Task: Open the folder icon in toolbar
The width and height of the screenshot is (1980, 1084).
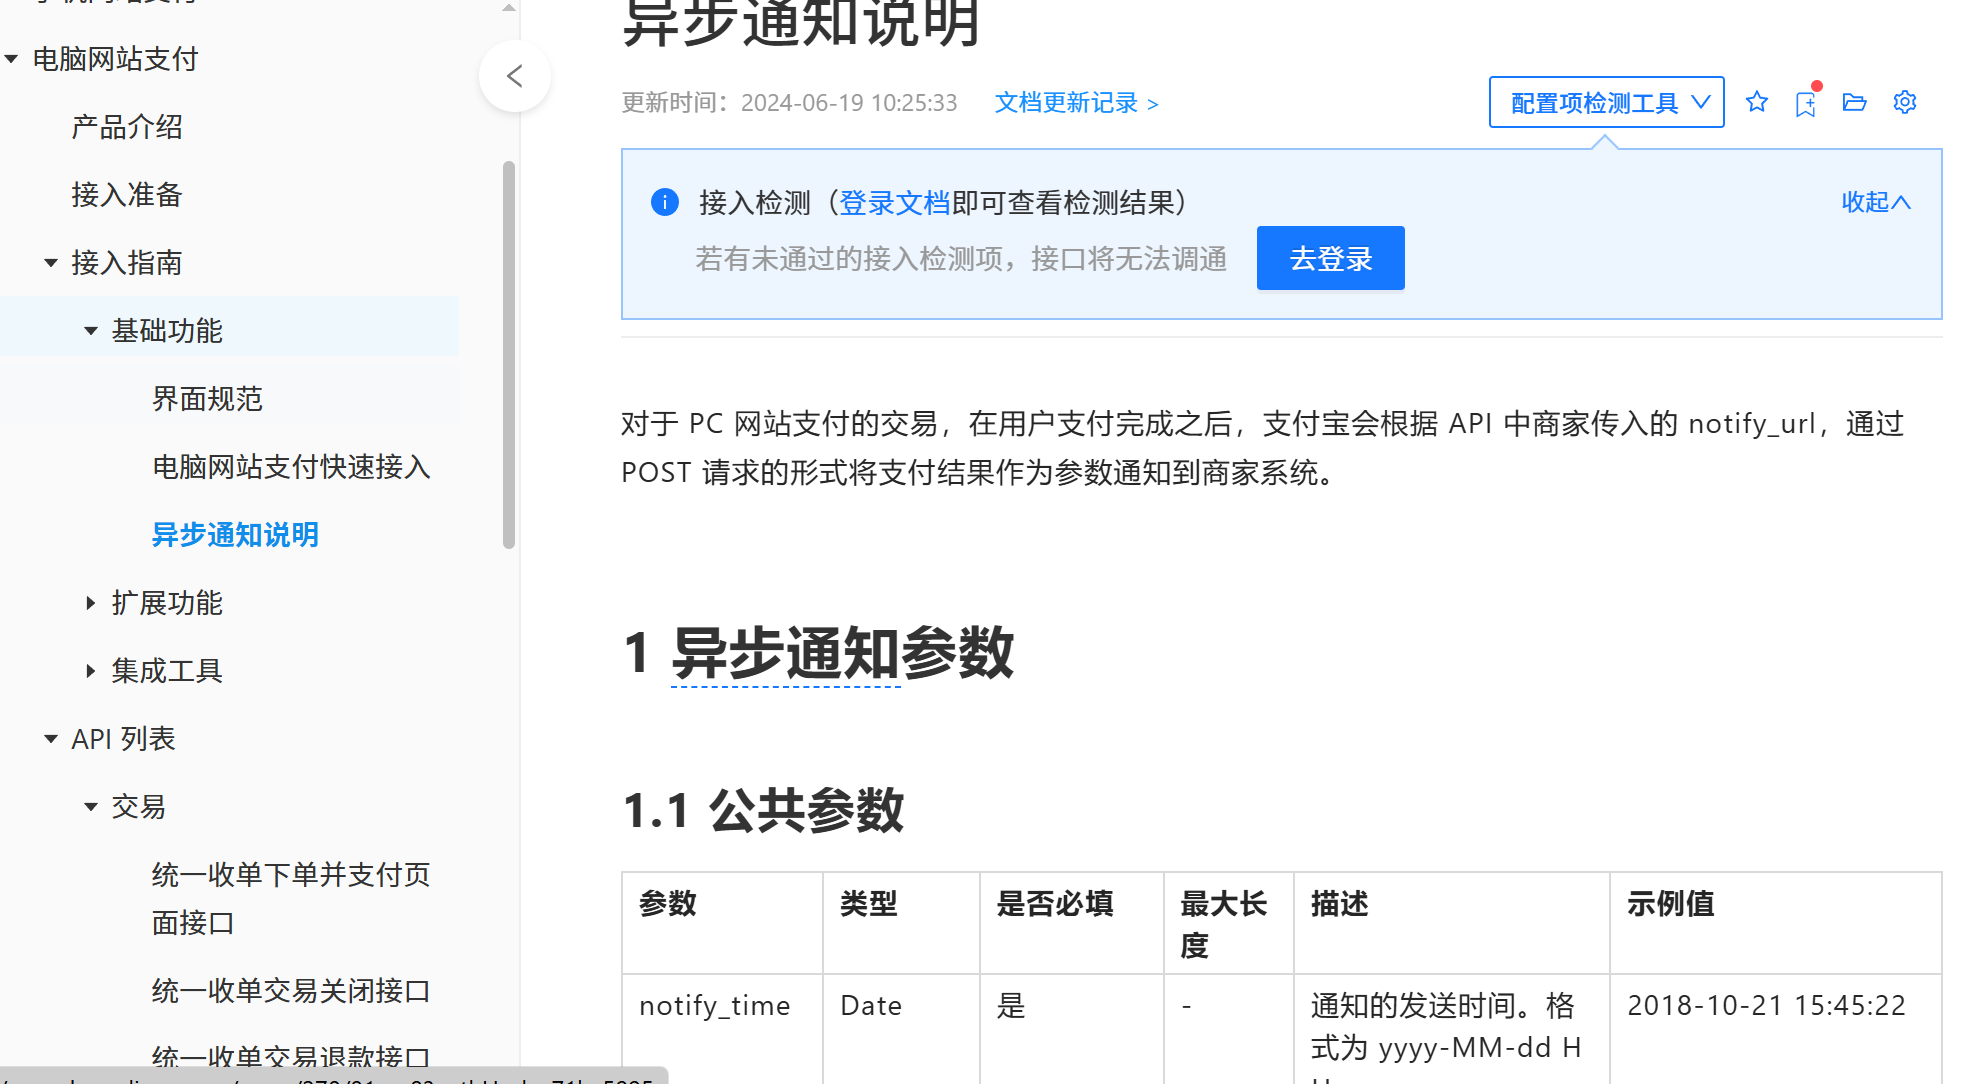Action: pyautogui.click(x=1854, y=102)
